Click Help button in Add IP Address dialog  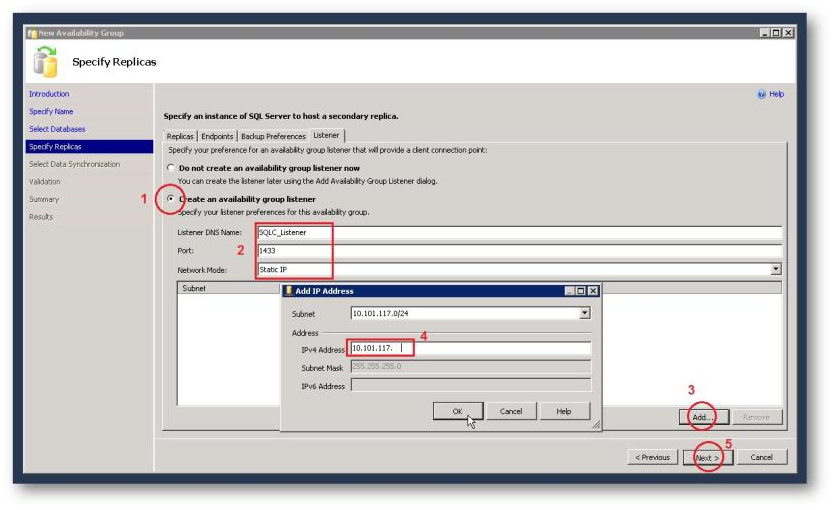coord(564,411)
